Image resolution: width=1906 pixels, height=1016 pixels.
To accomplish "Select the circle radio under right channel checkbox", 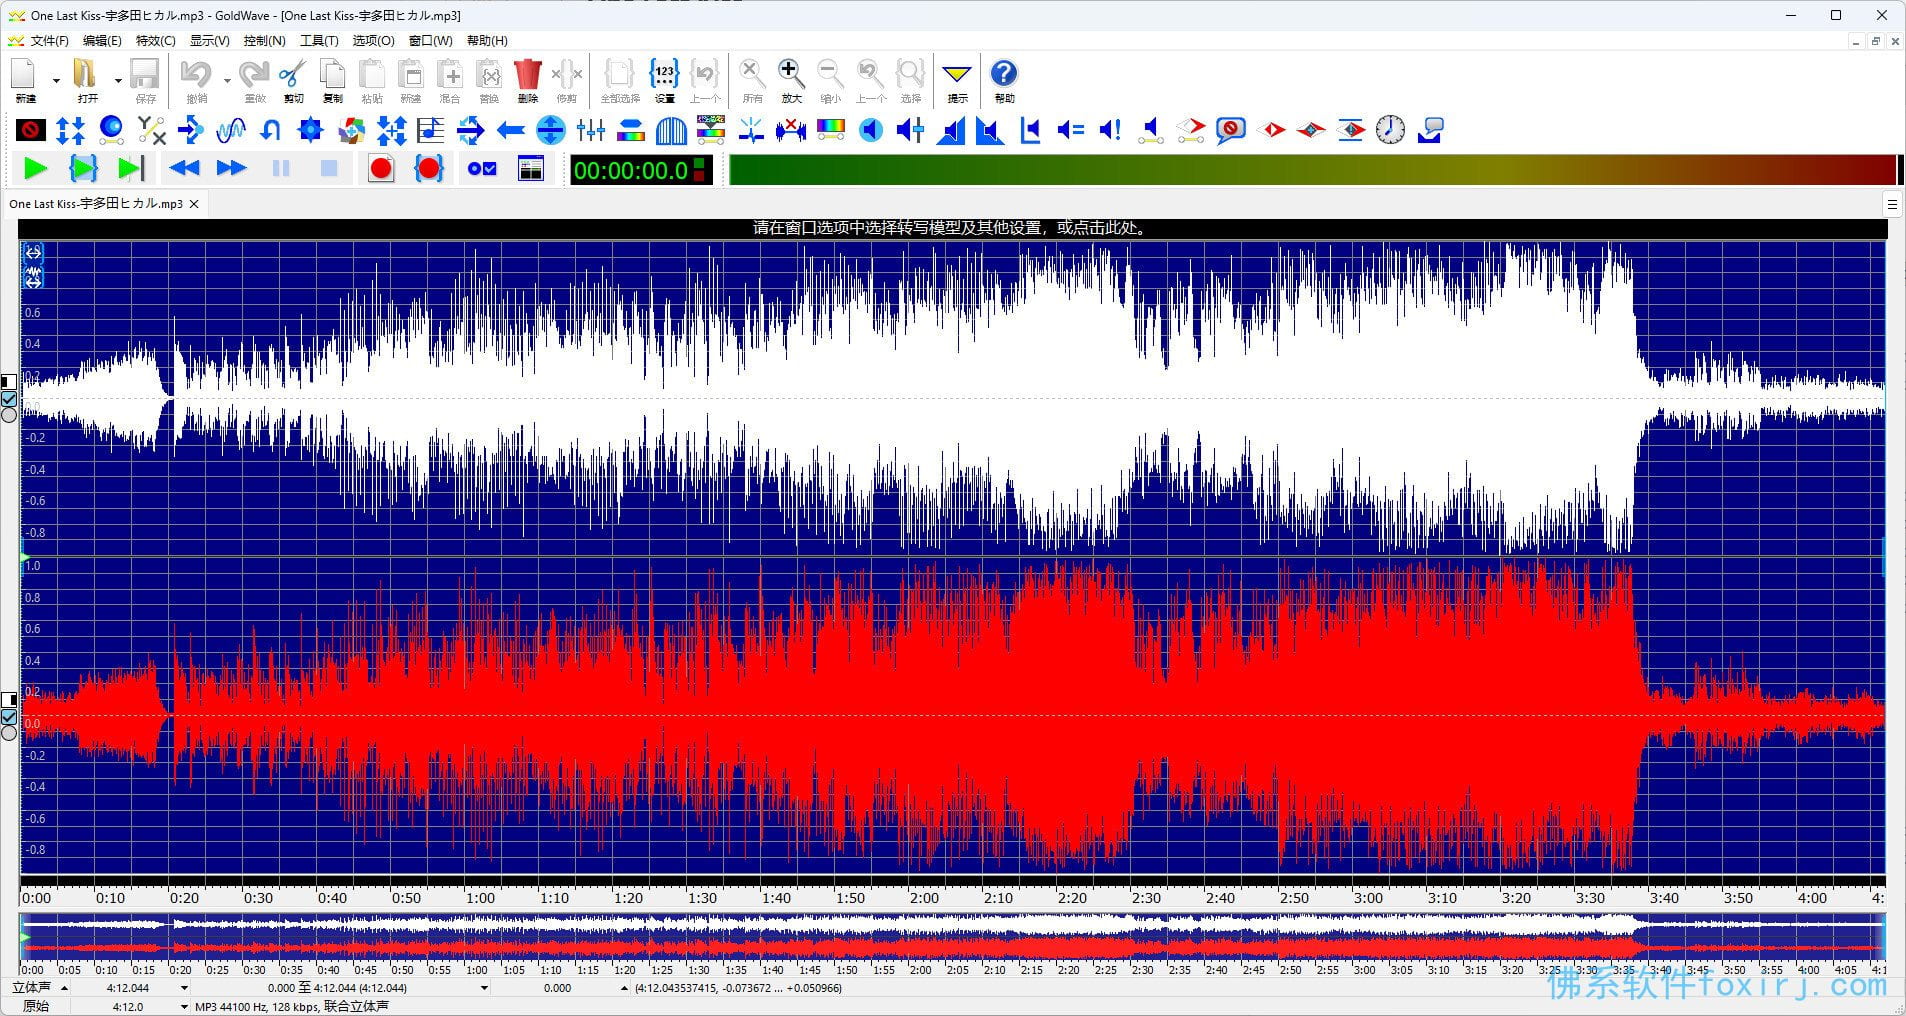I will [x=9, y=733].
